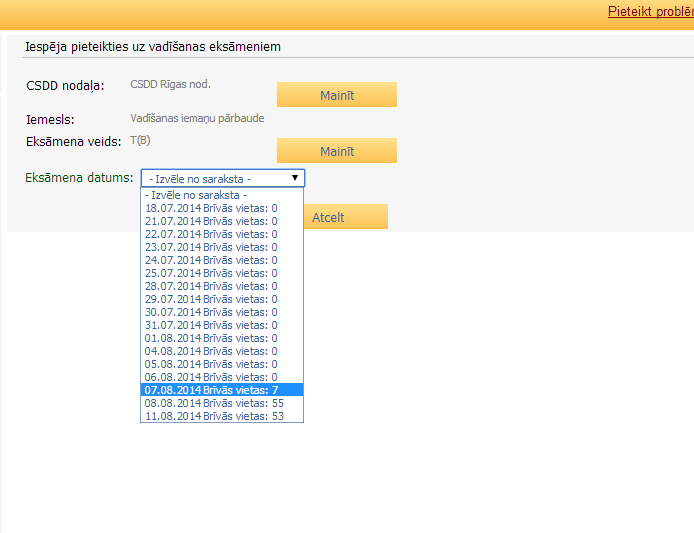Pick the 24.07.2014 exam date

point(222,260)
